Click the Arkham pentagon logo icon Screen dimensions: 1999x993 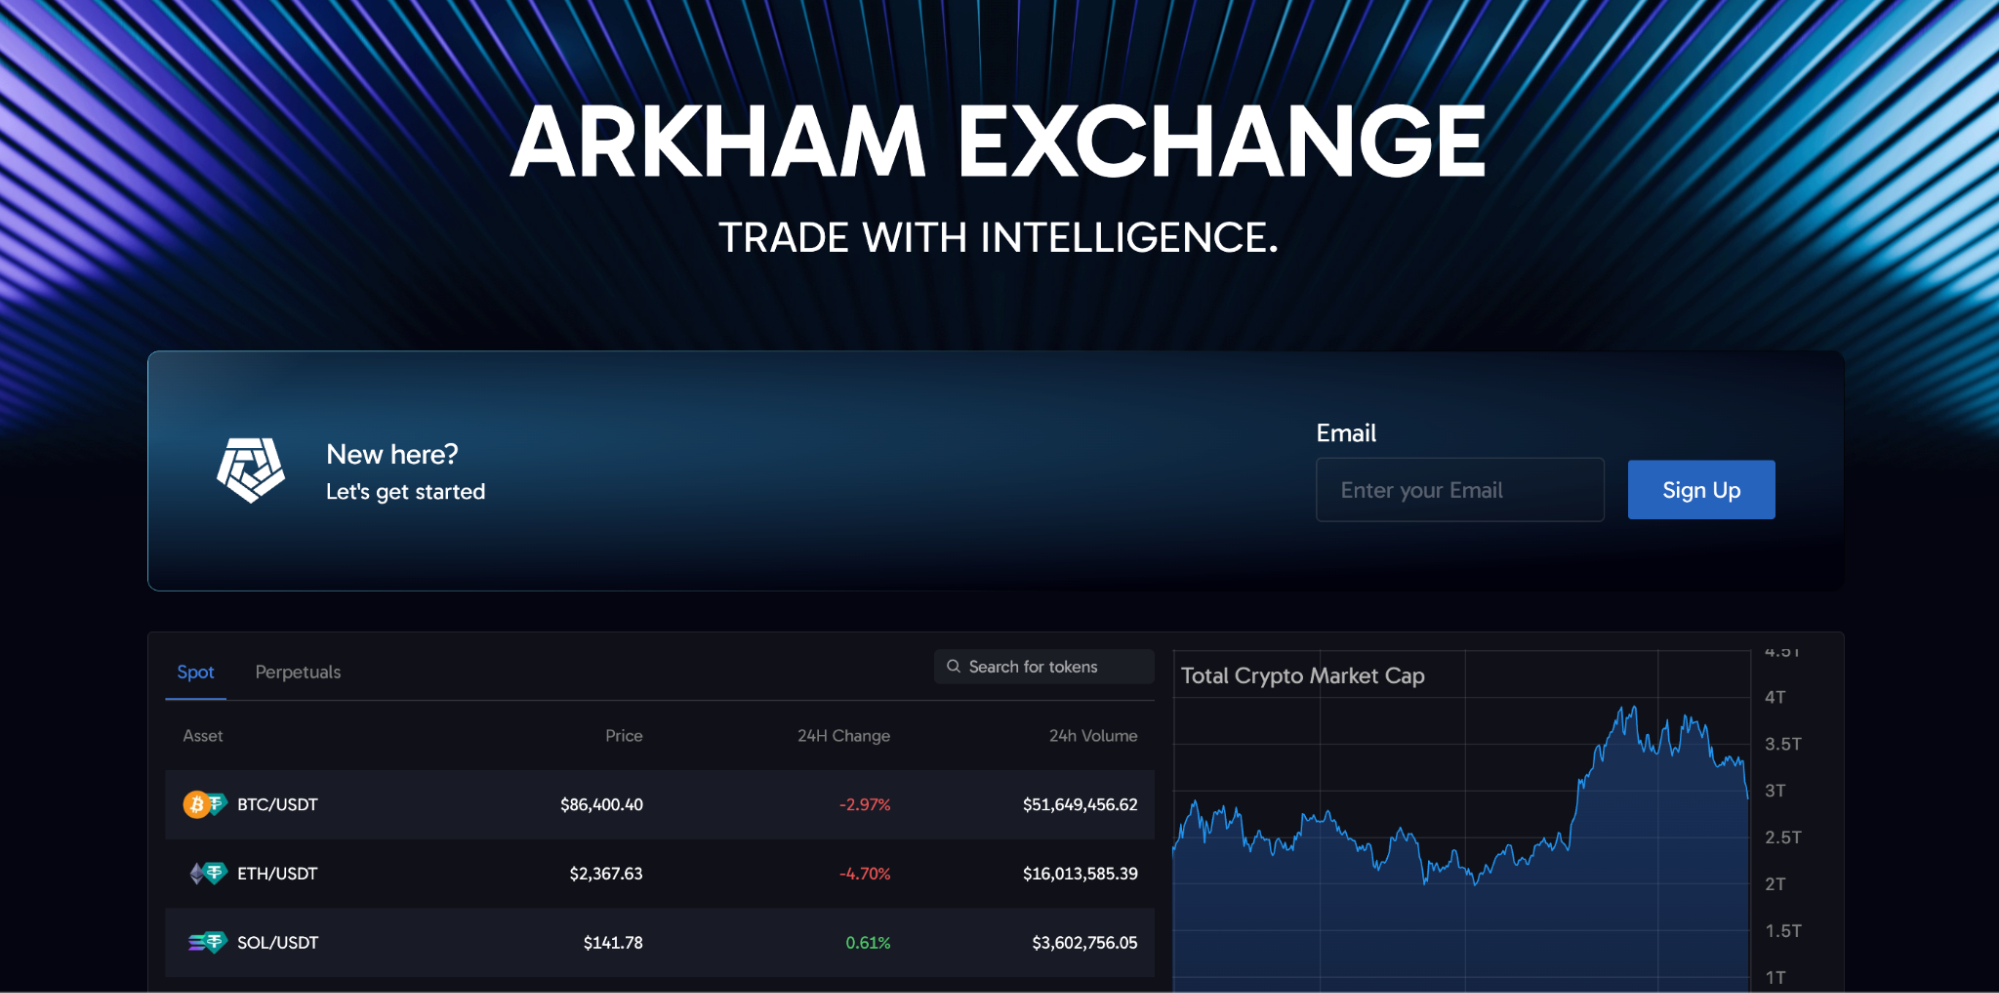pyautogui.click(x=250, y=470)
